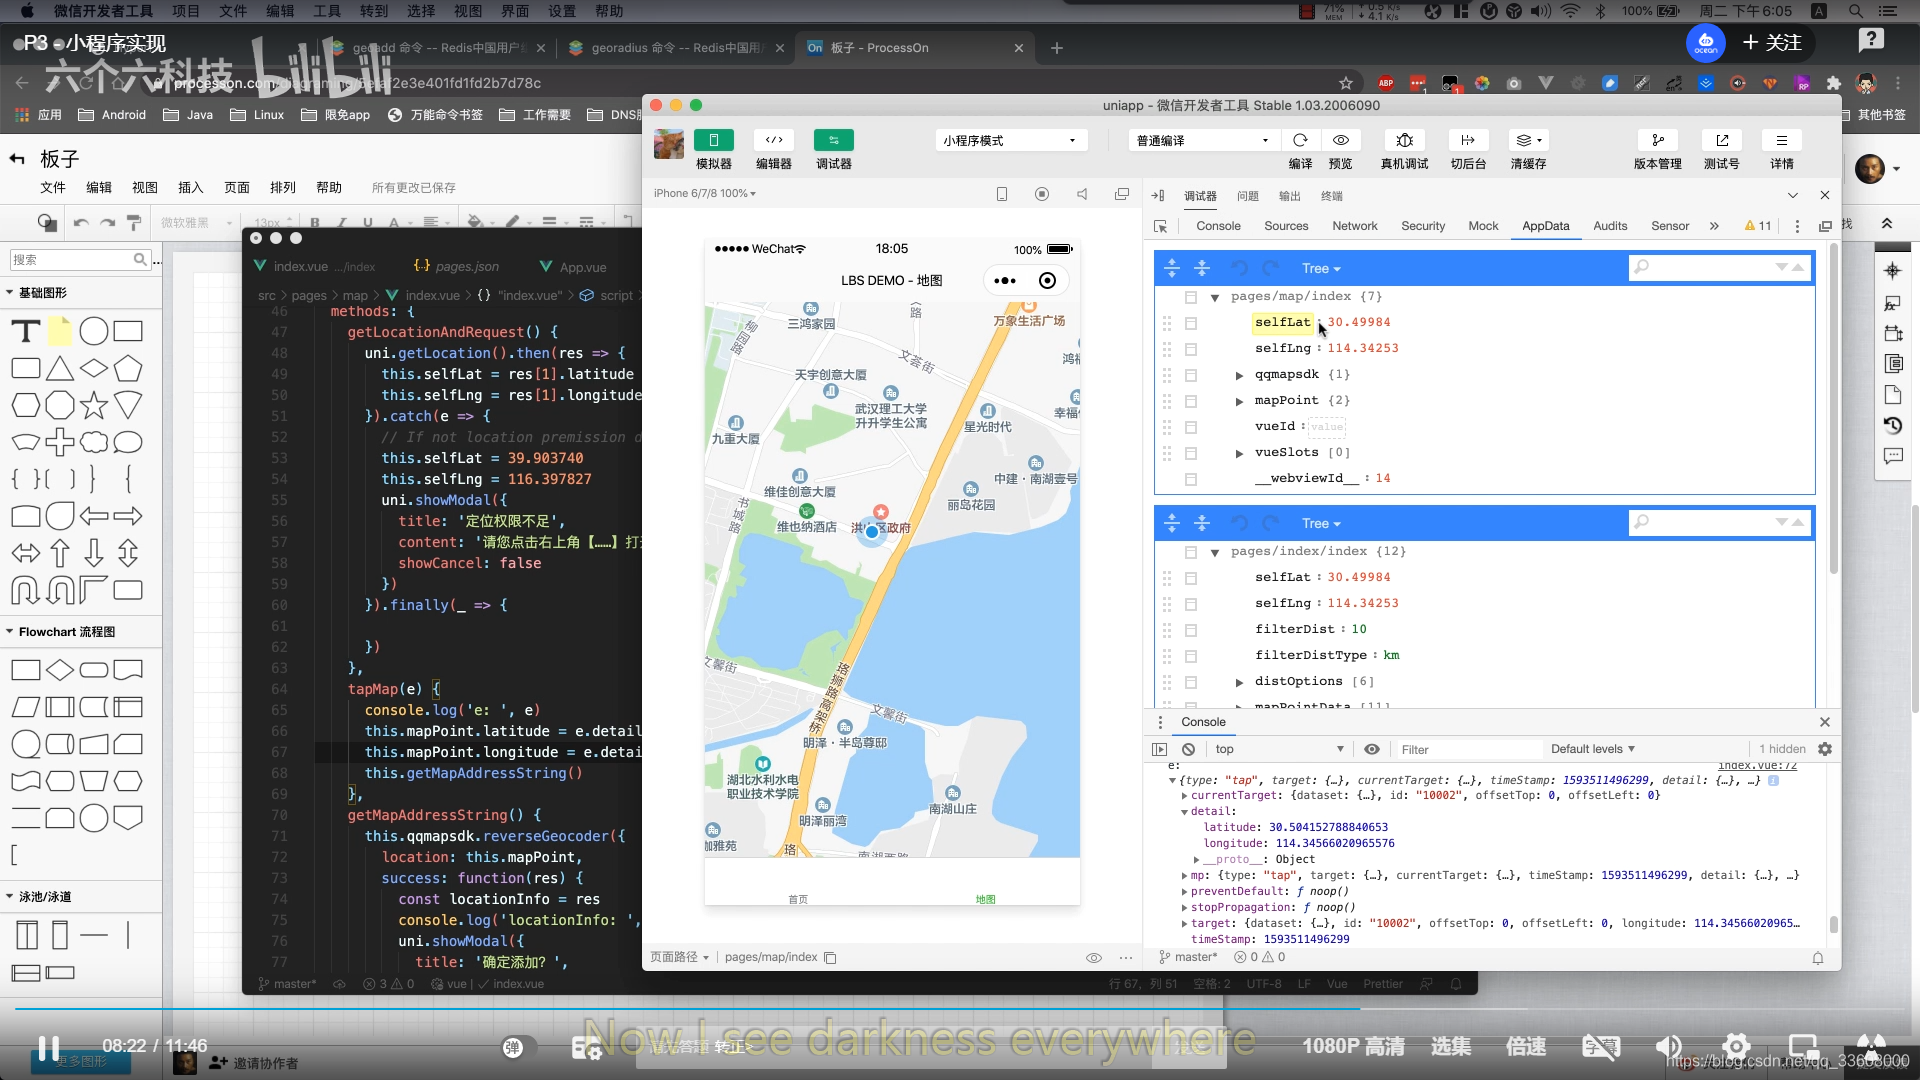1920x1080 pixels.
Task: Click the console clear log icon
Action: click(x=1188, y=749)
